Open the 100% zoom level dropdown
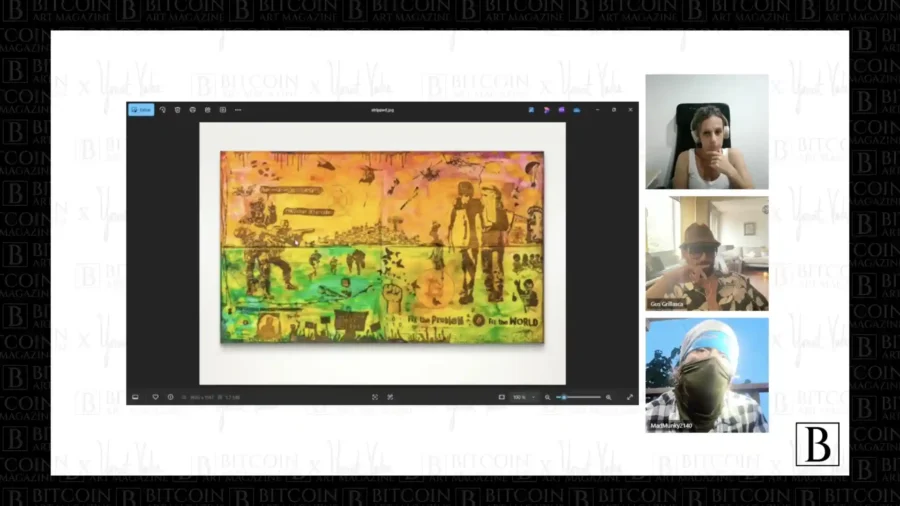Image resolution: width=900 pixels, height=506 pixels. click(525, 397)
